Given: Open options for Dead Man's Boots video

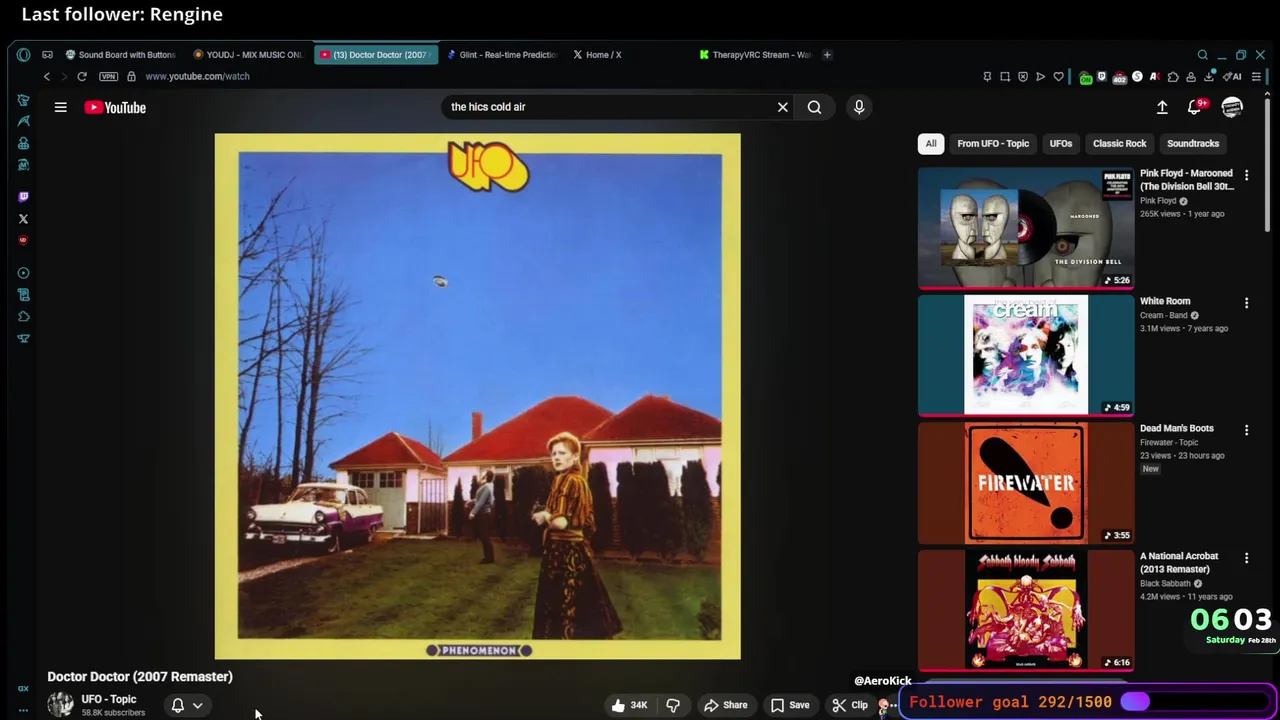Looking at the screenshot, I should (x=1246, y=429).
